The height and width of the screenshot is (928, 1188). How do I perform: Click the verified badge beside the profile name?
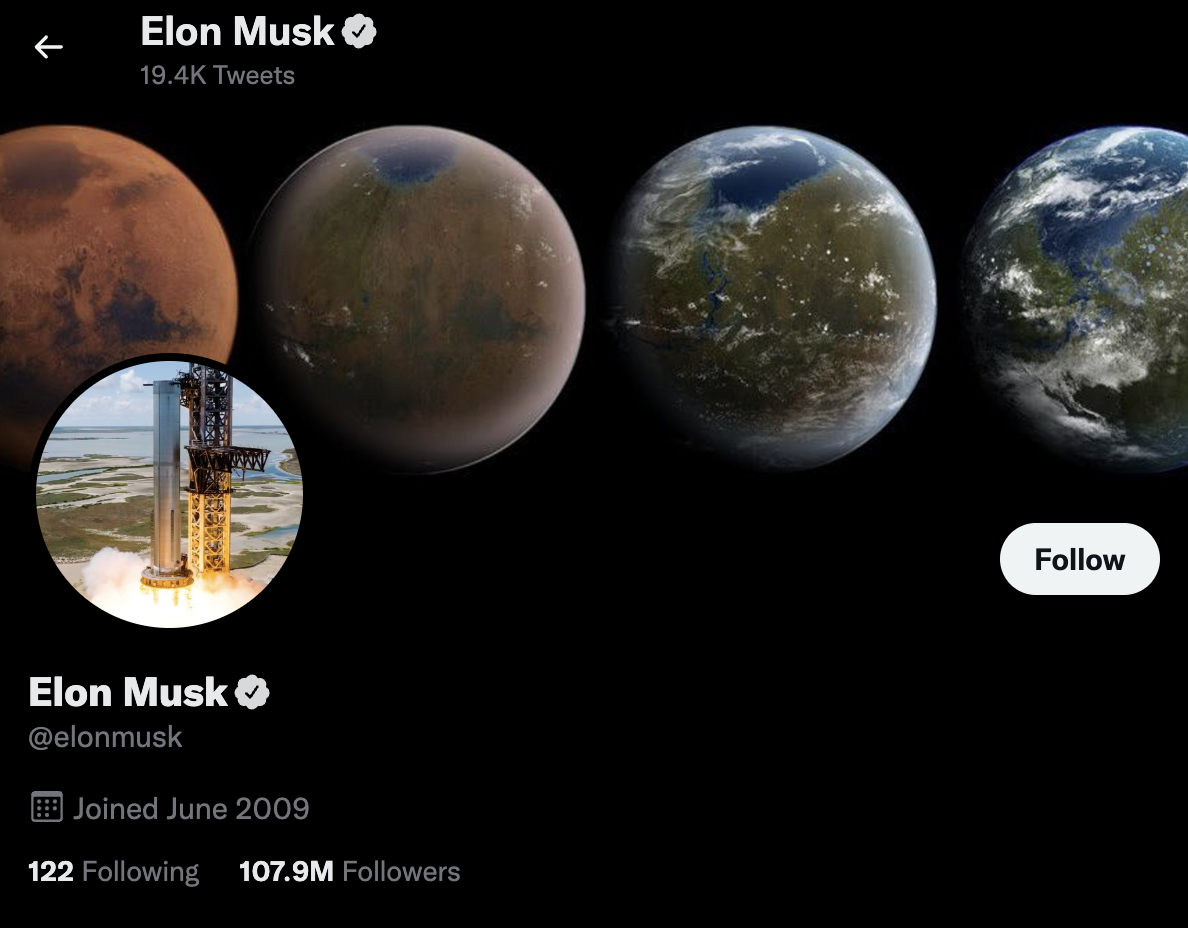(x=252, y=692)
